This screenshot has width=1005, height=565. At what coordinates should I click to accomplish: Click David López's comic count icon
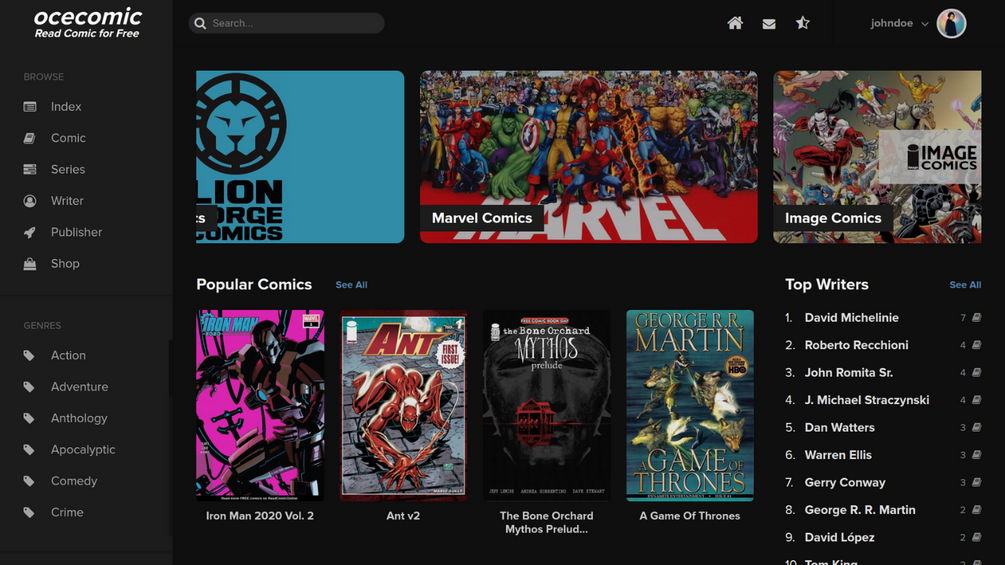pos(976,537)
